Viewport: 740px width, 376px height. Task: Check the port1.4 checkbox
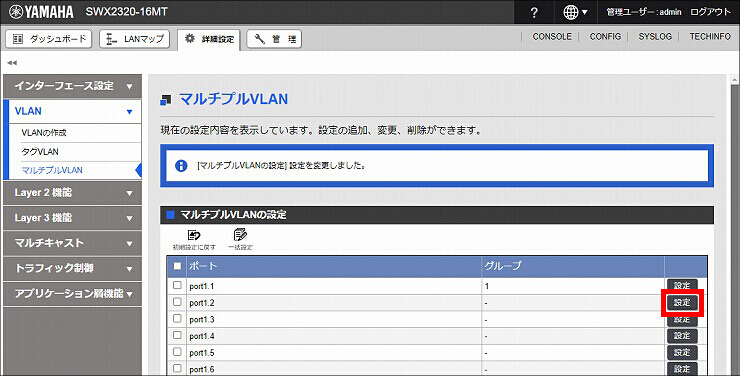pyautogui.click(x=177, y=335)
